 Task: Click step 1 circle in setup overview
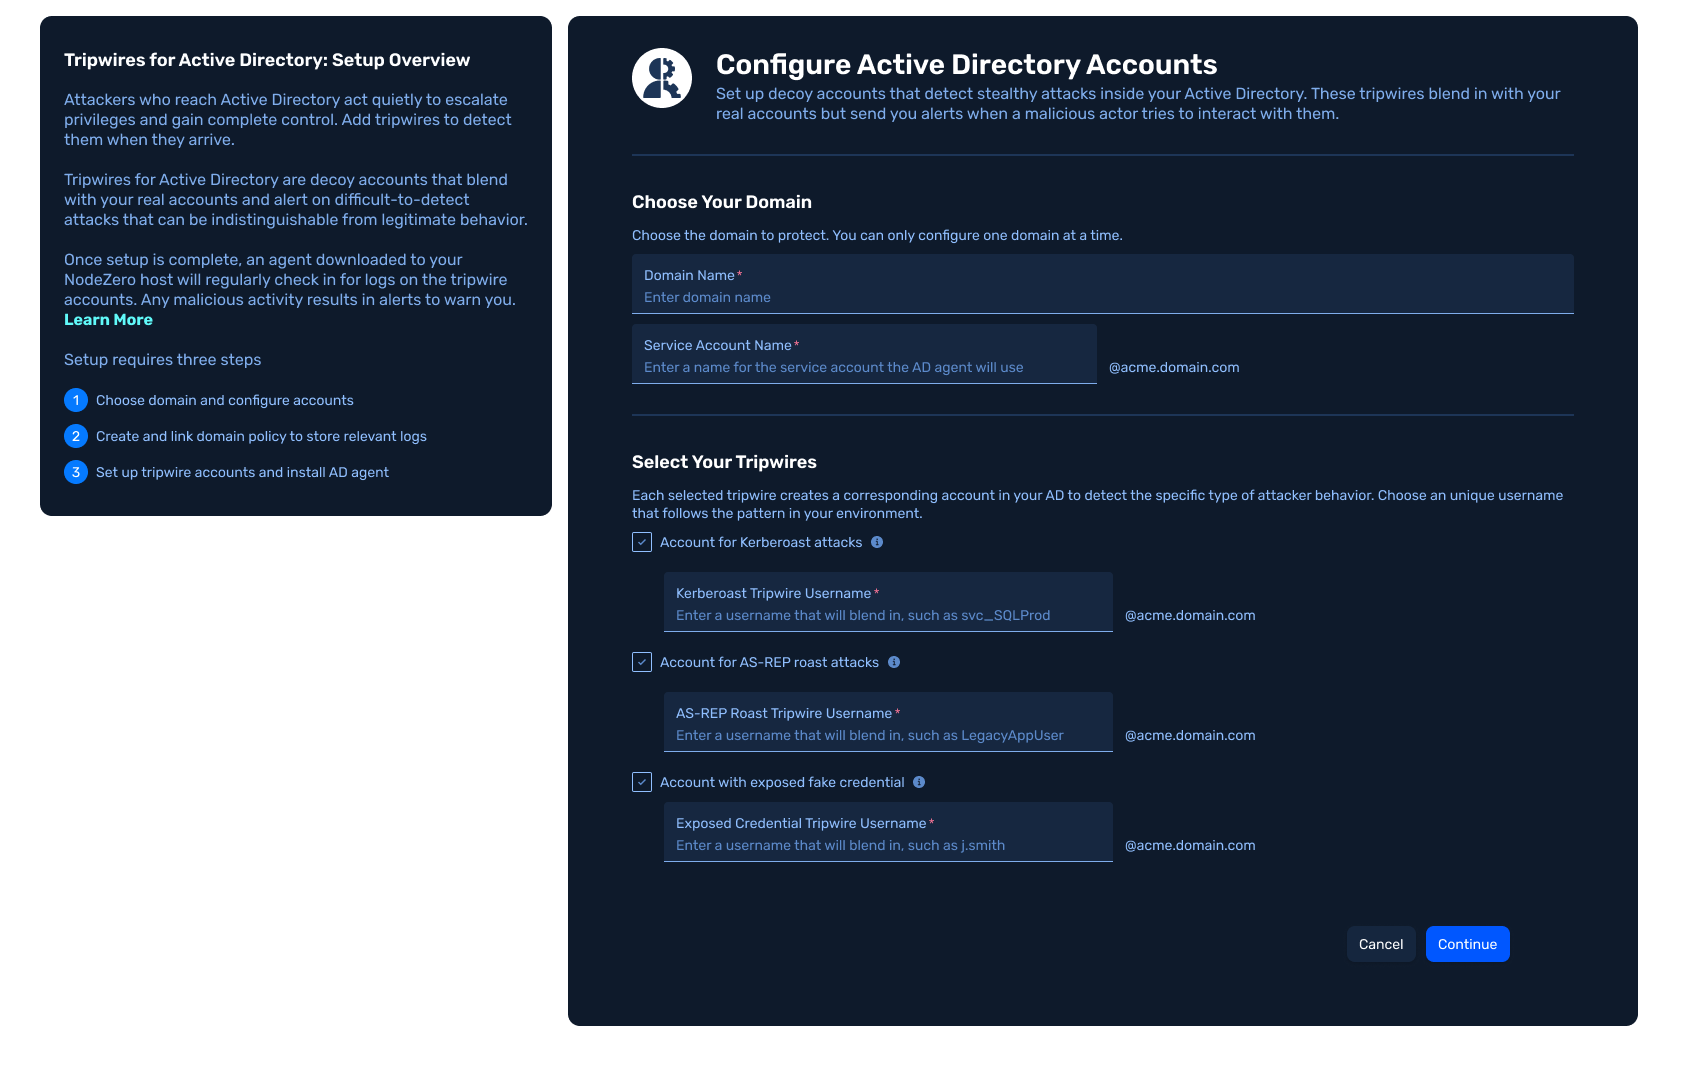tap(76, 400)
